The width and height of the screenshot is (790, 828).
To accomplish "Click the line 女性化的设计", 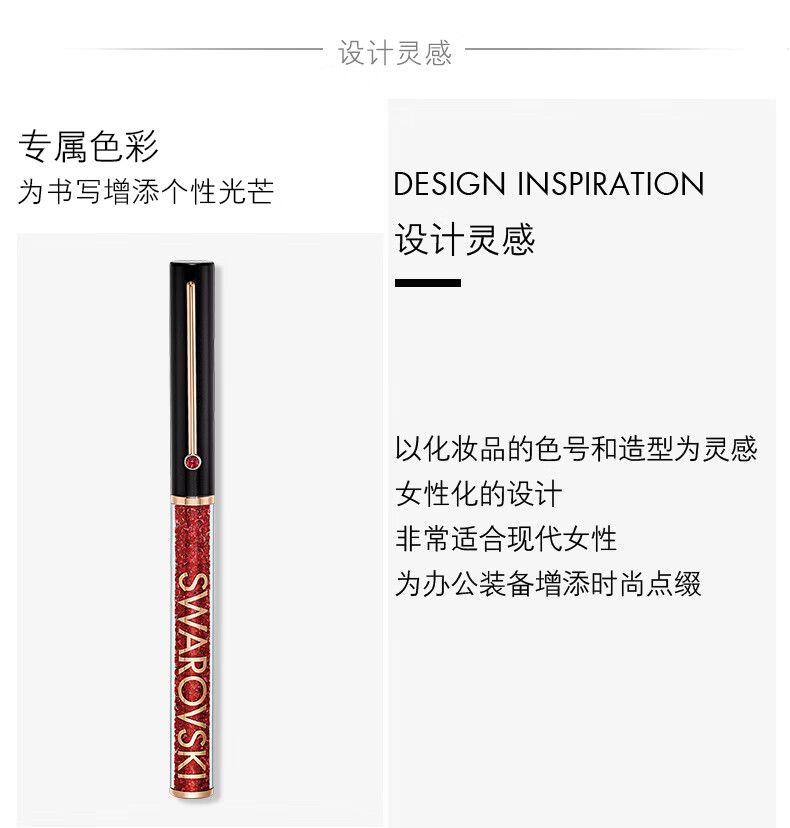I will click(x=478, y=494).
